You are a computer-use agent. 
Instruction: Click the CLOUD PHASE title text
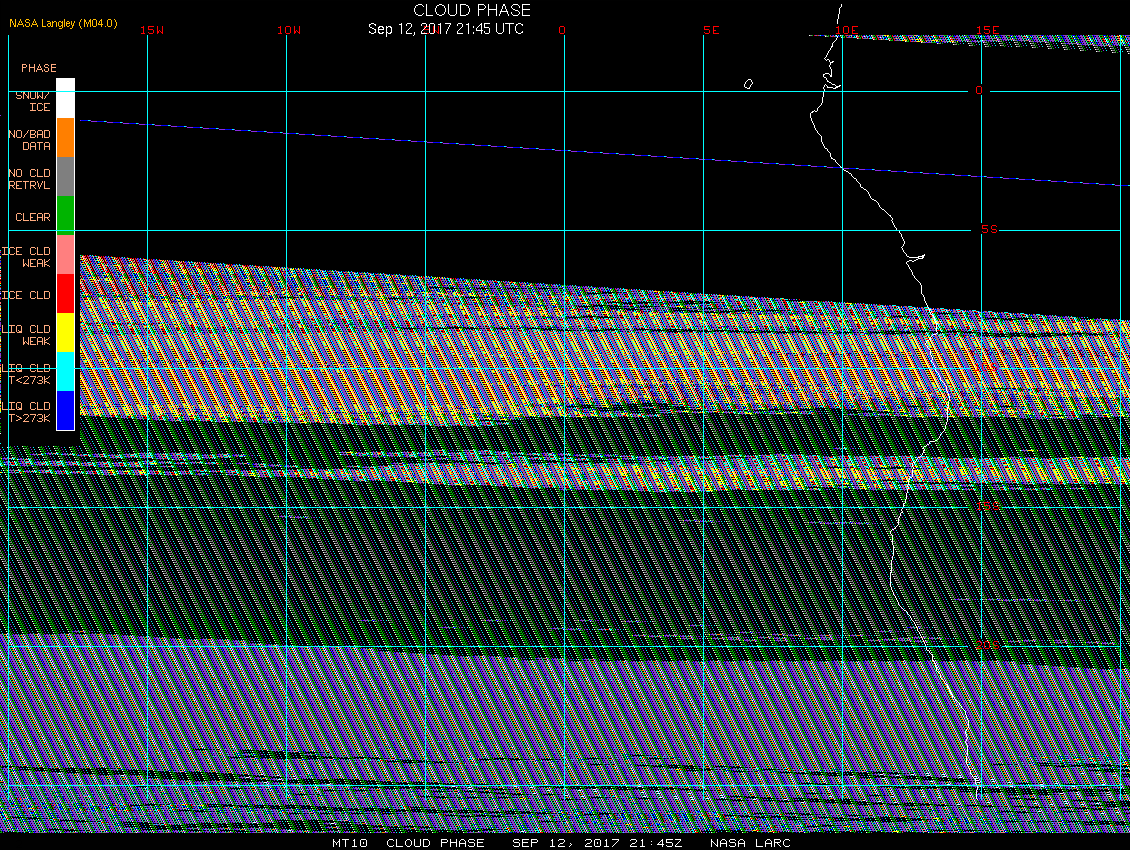point(472,10)
